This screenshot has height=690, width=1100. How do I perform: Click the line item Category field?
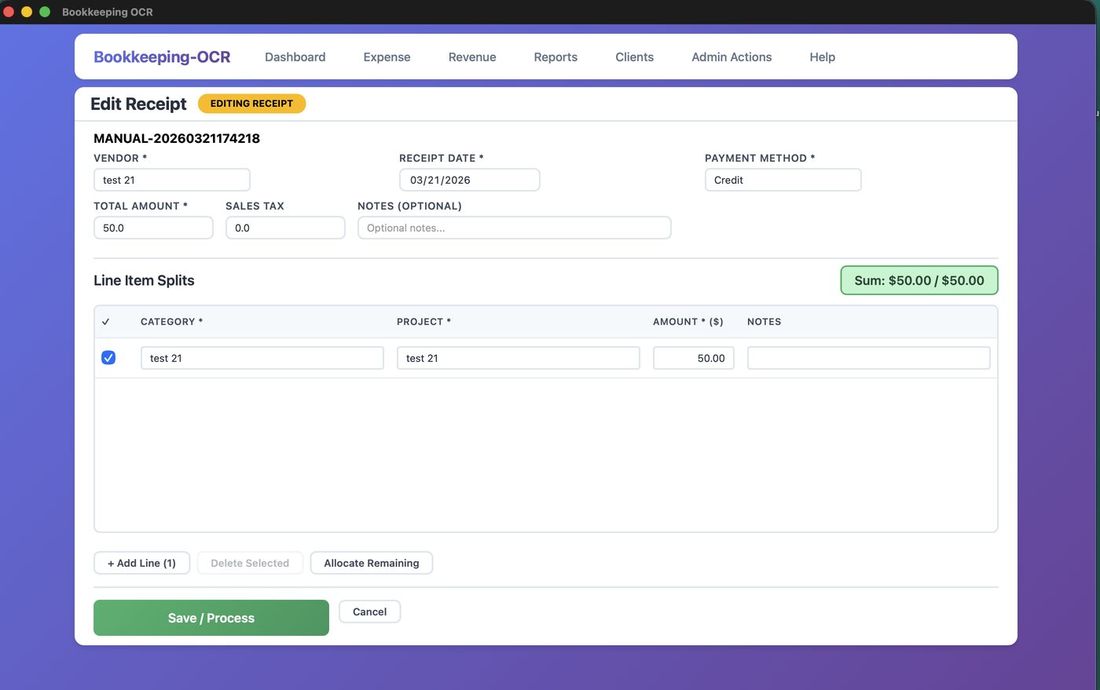pos(262,358)
